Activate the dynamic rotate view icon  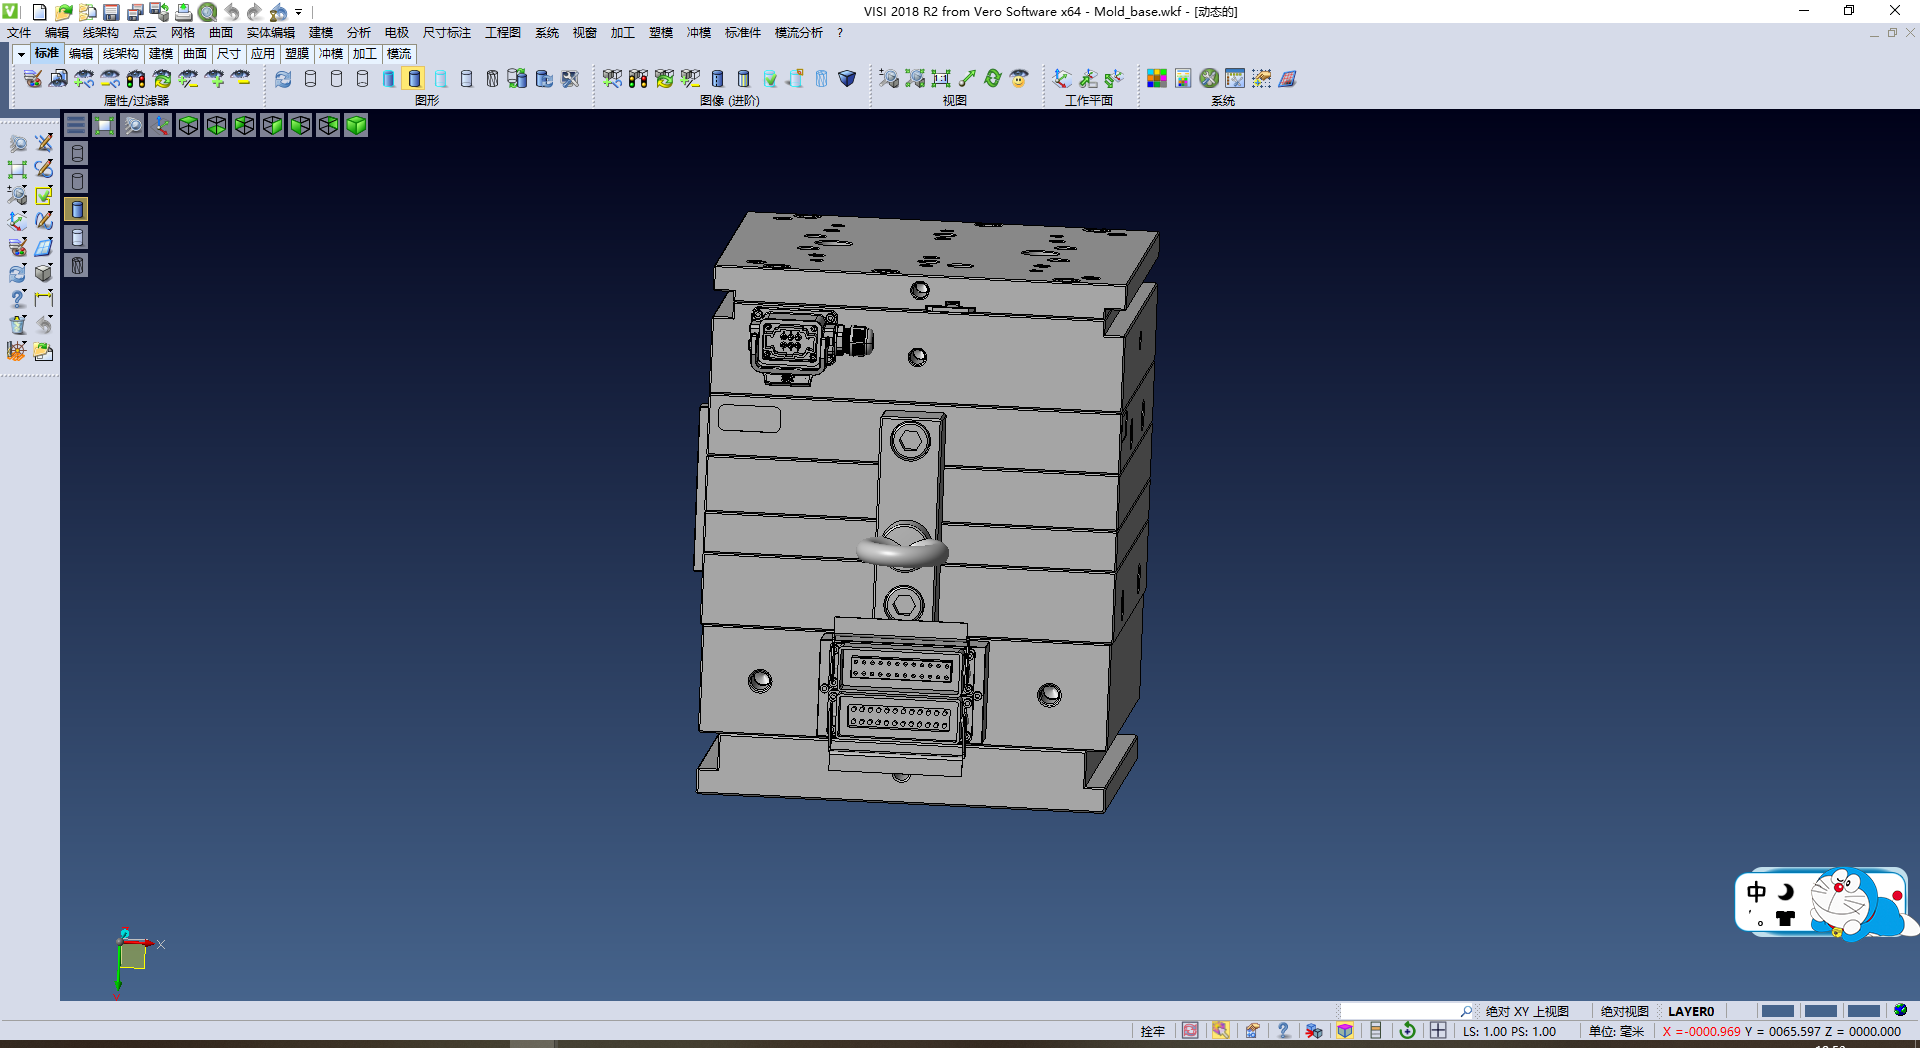992,78
